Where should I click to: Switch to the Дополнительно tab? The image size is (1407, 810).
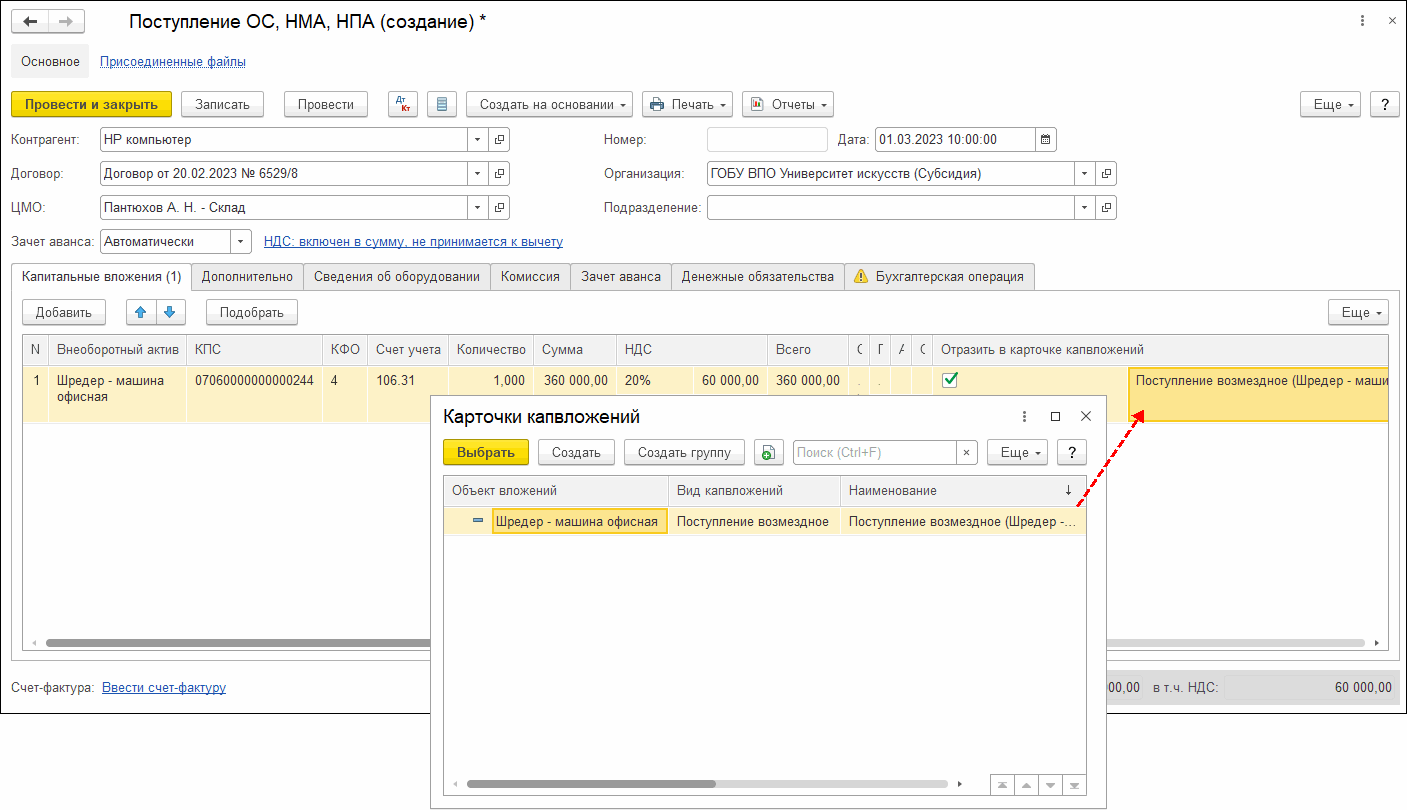coord(247,277)
